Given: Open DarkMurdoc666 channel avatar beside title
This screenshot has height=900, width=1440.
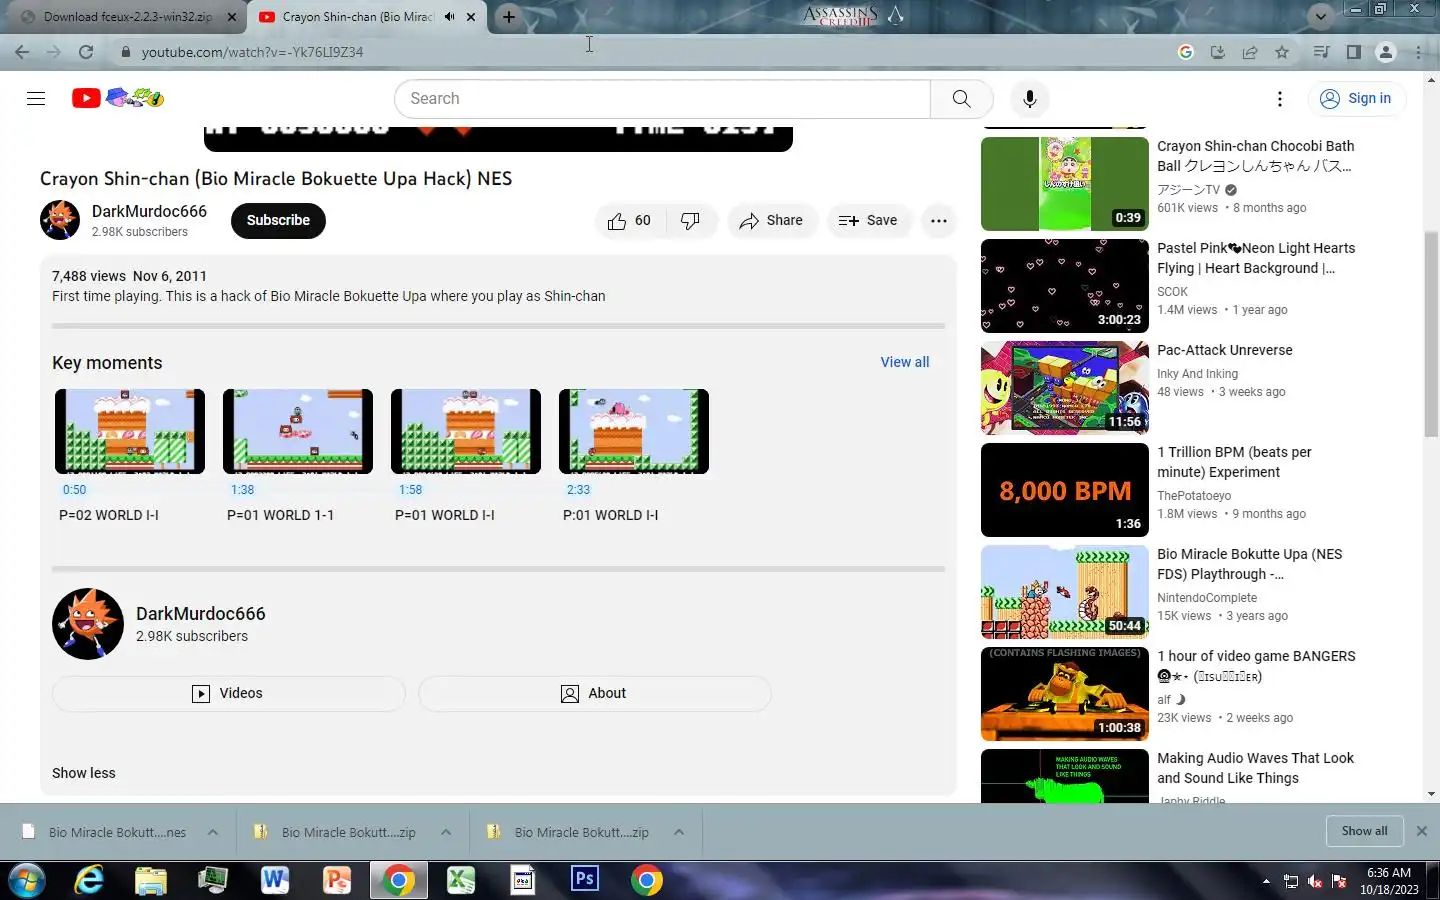Looking at the screenshot, I should tap(60, 220).
